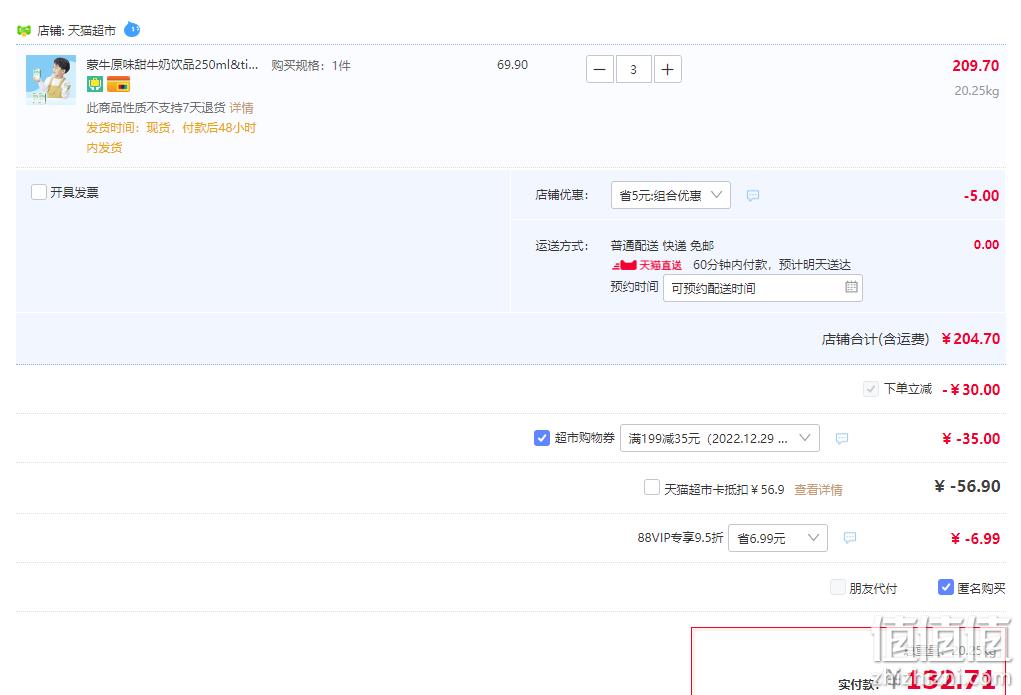Click the calendar icon in delivery time field
Screen dimensions: 1021x695
(x=851, y=287)
